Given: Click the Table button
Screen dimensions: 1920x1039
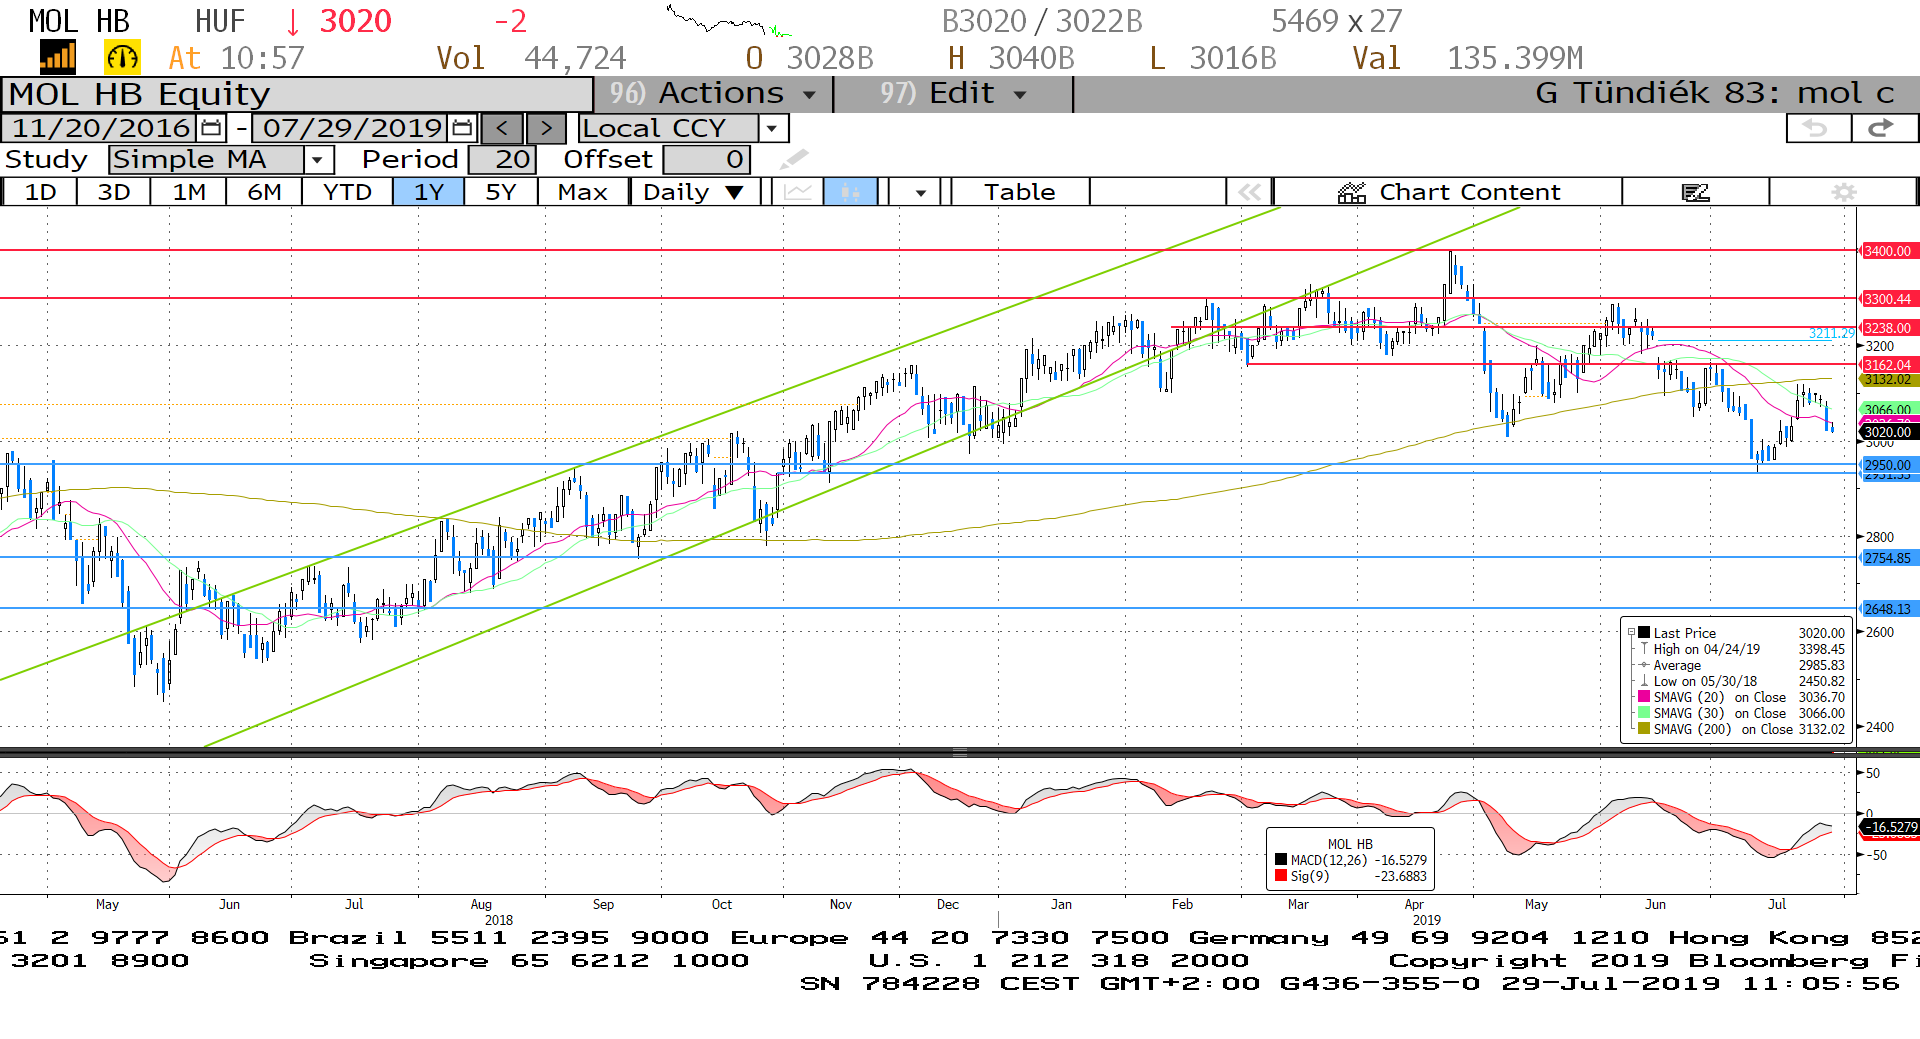Looking at the screenshot, I should 1020,192.
